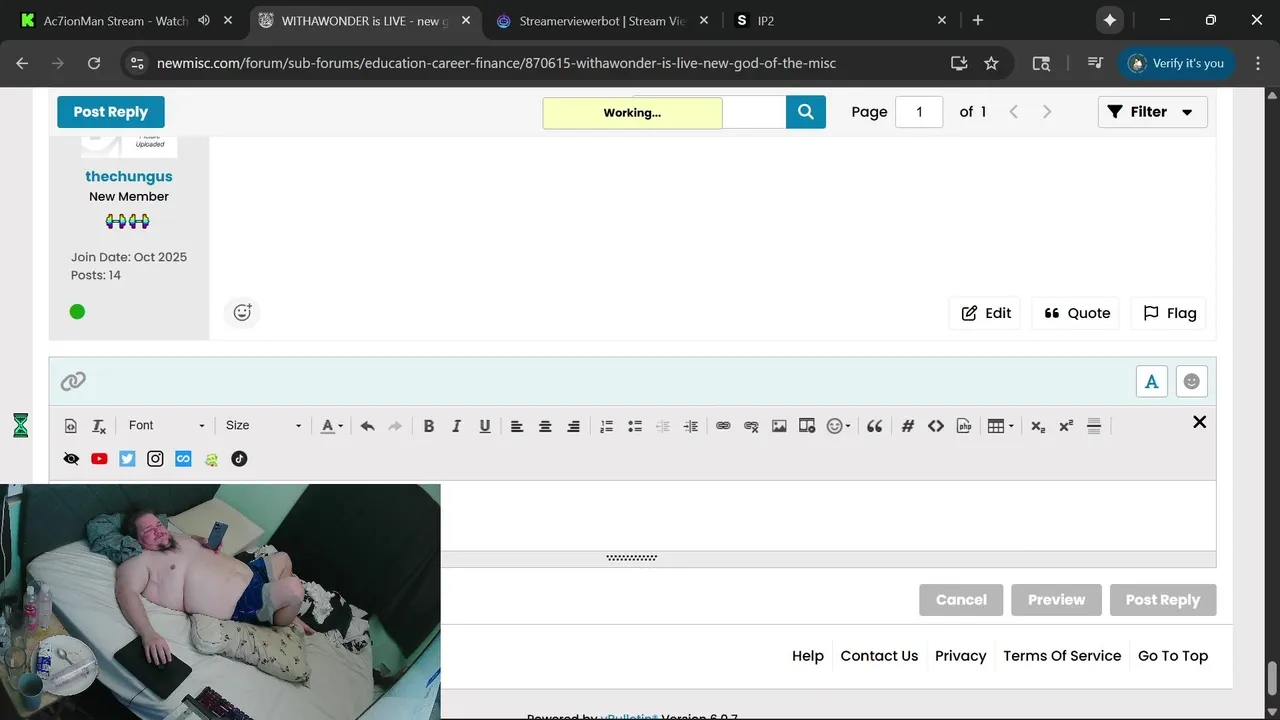The height and width of the screenshot is (720, 1280).
Task: Click the green character embed icon
Action: tap(211, 459)
